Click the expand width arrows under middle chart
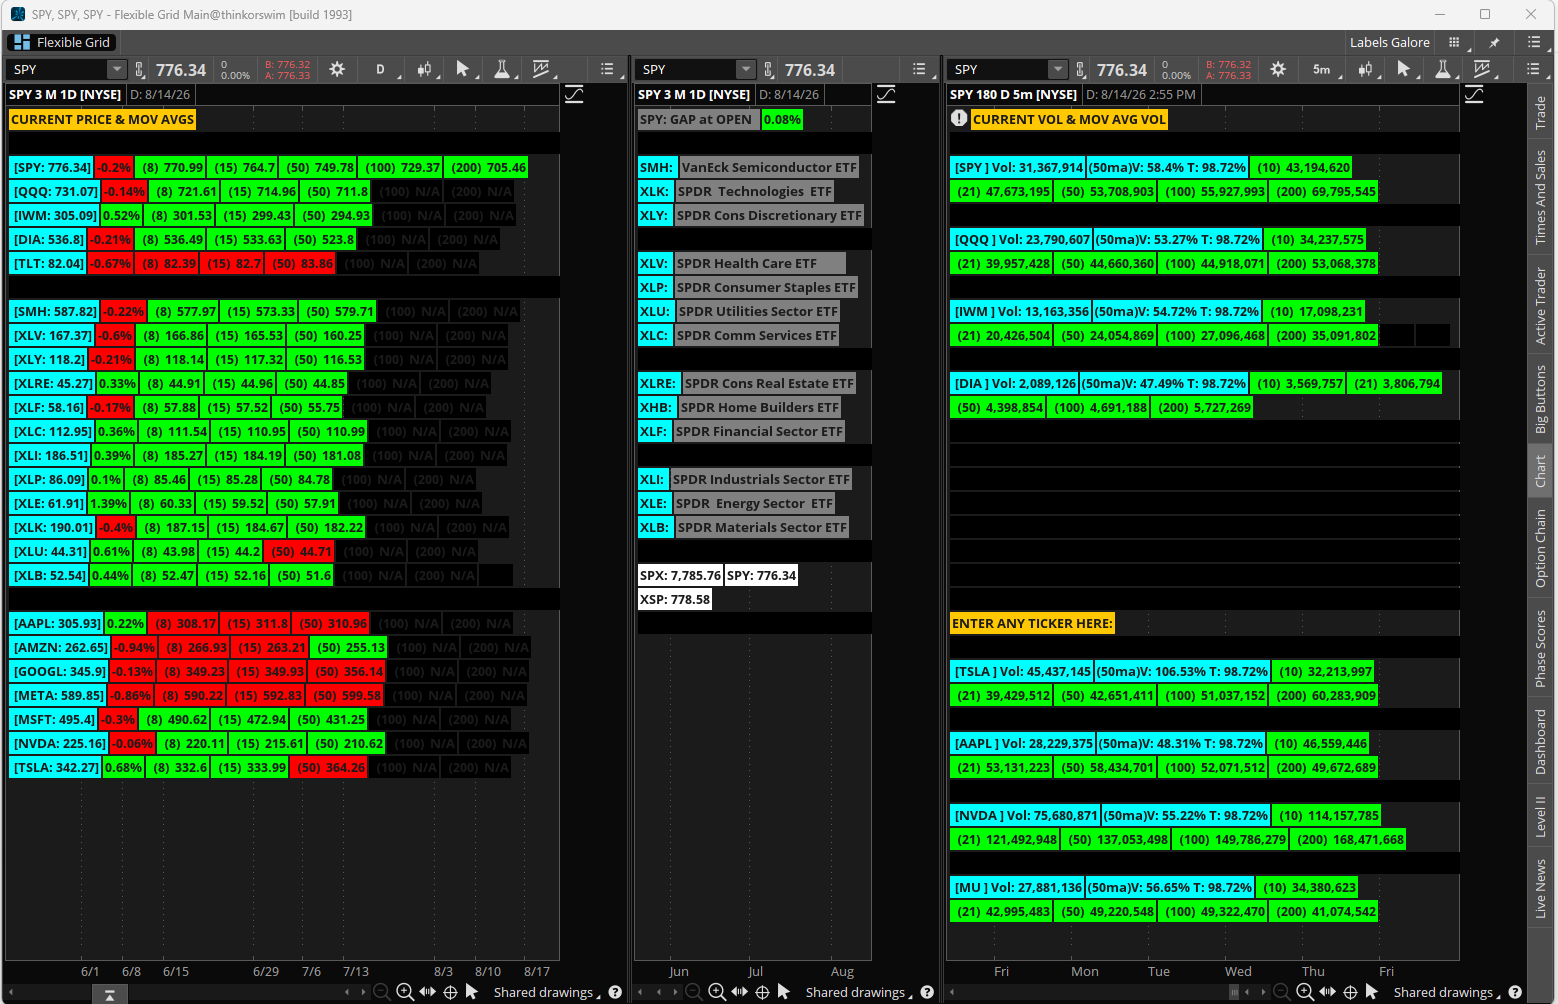Image resolution: width=1558 pixels, height=1004 pixels. pos(739,992)
